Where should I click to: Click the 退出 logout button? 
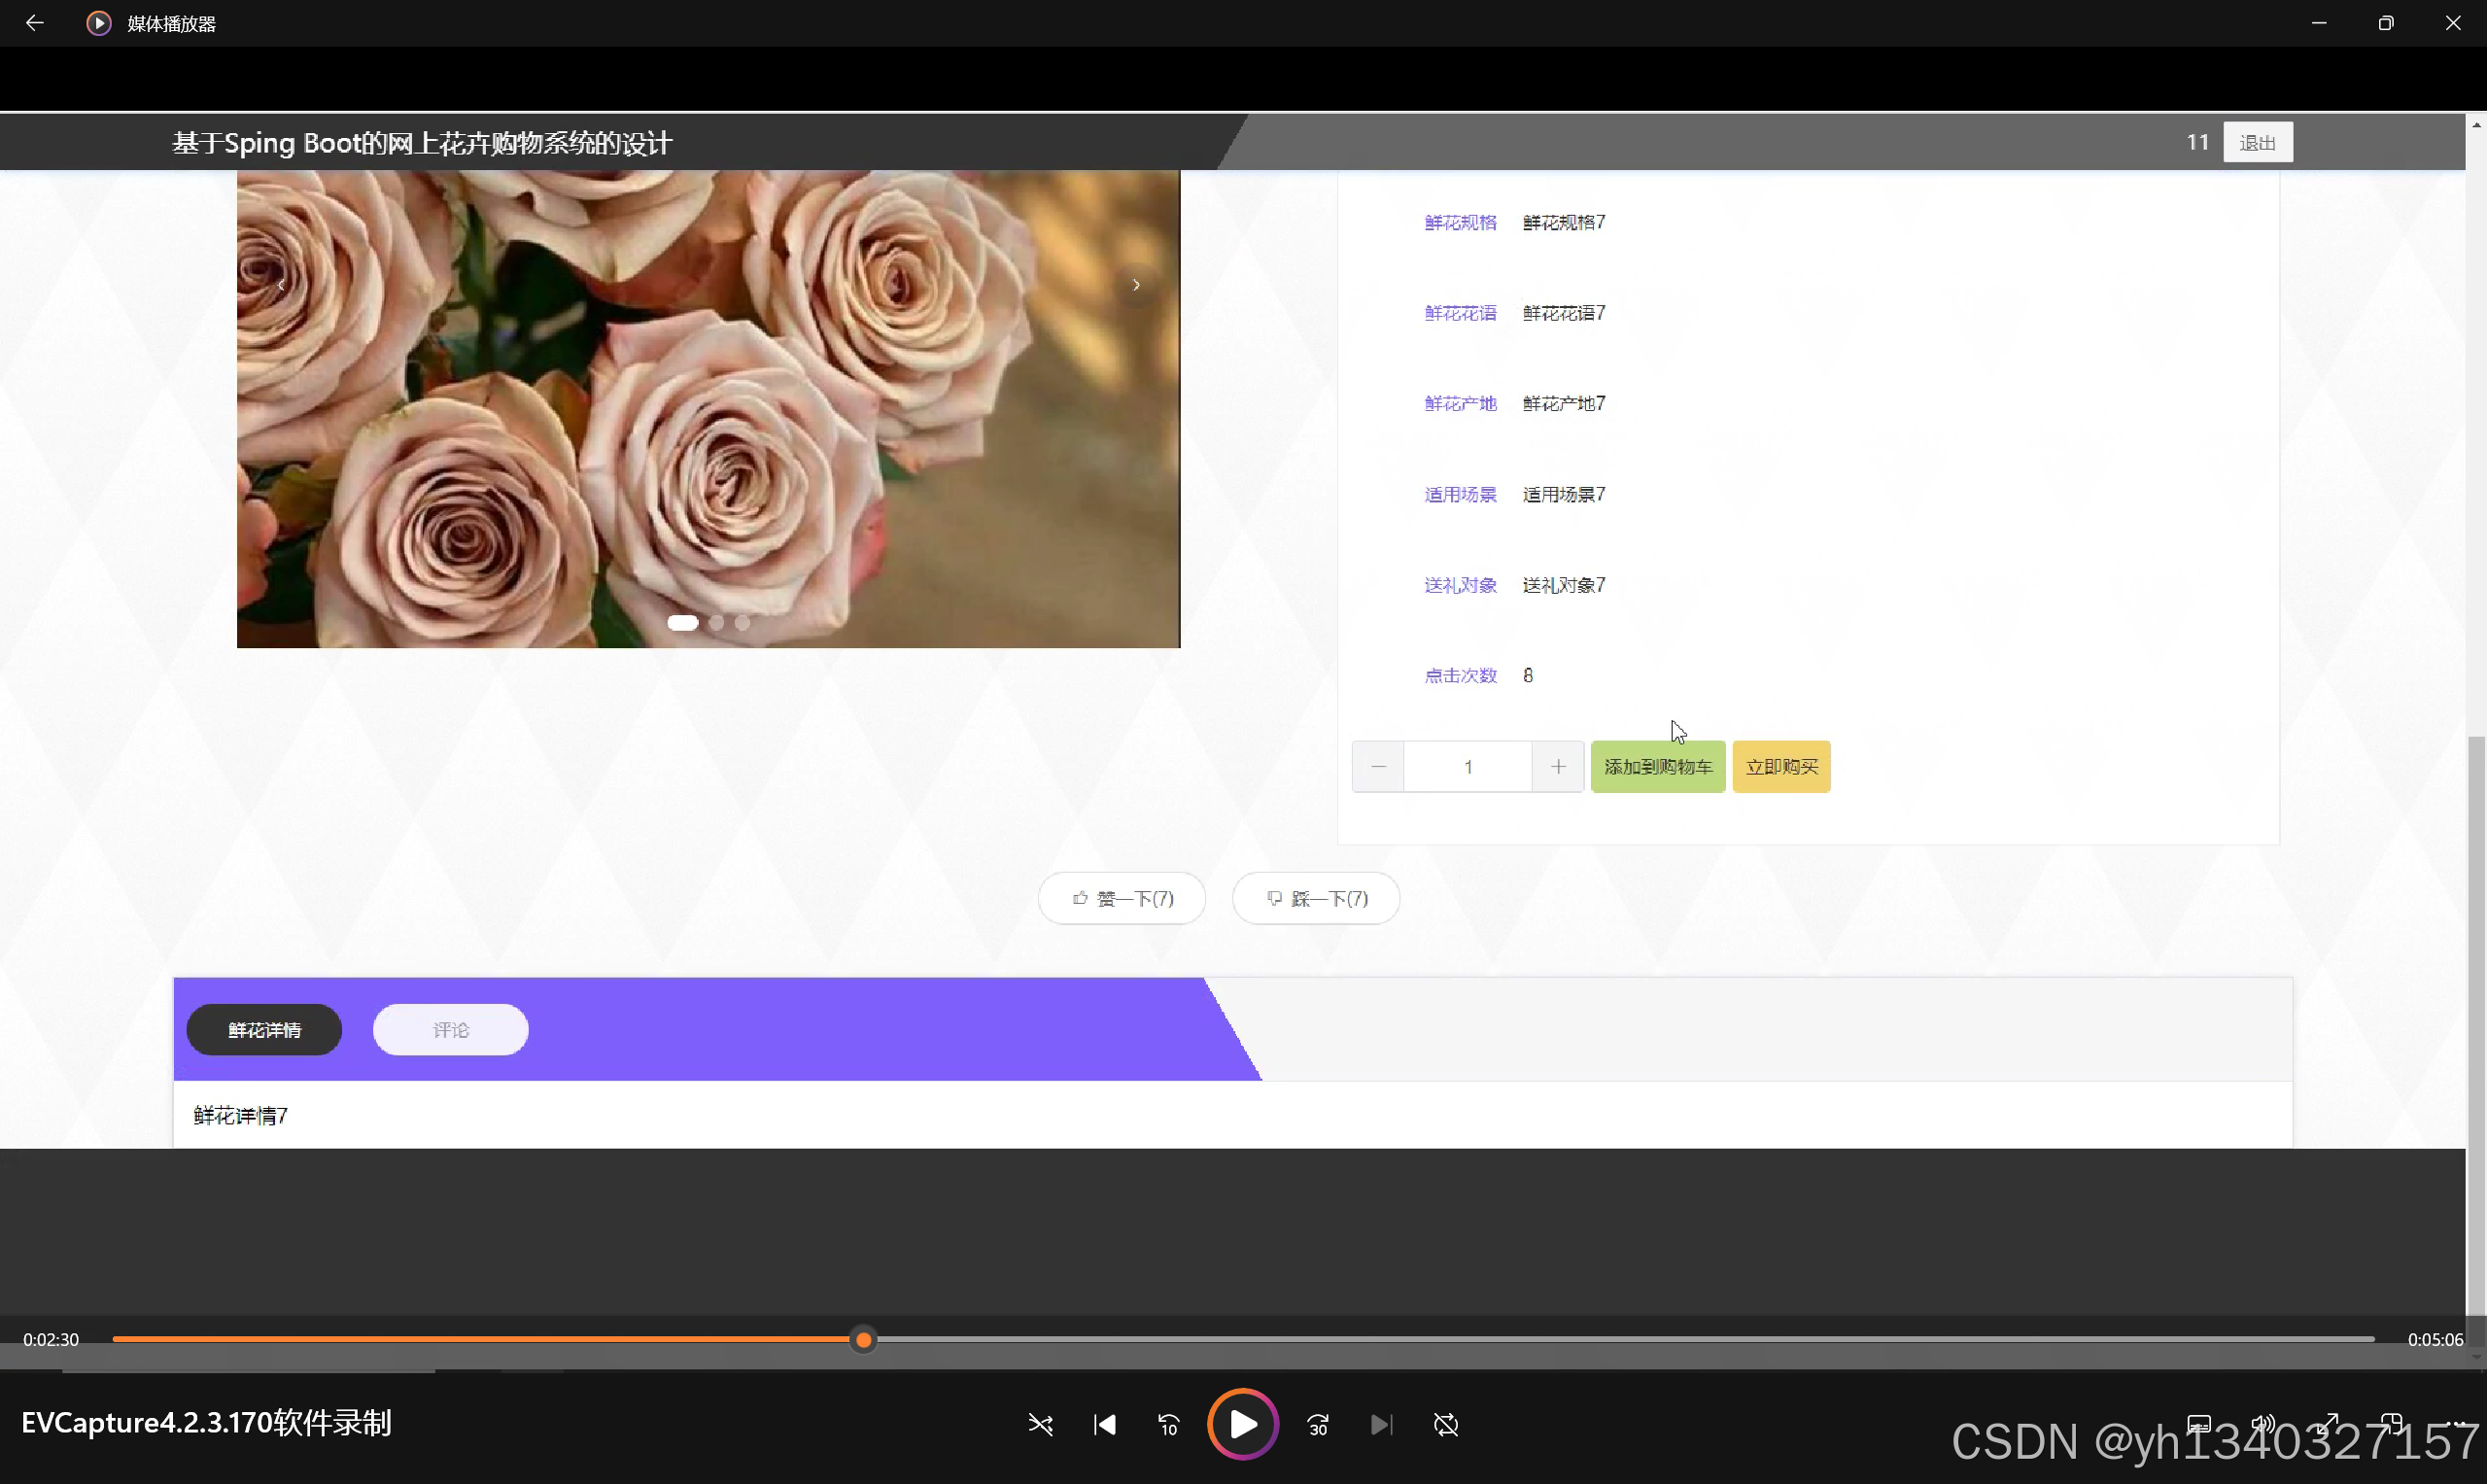coord(2257,142)
